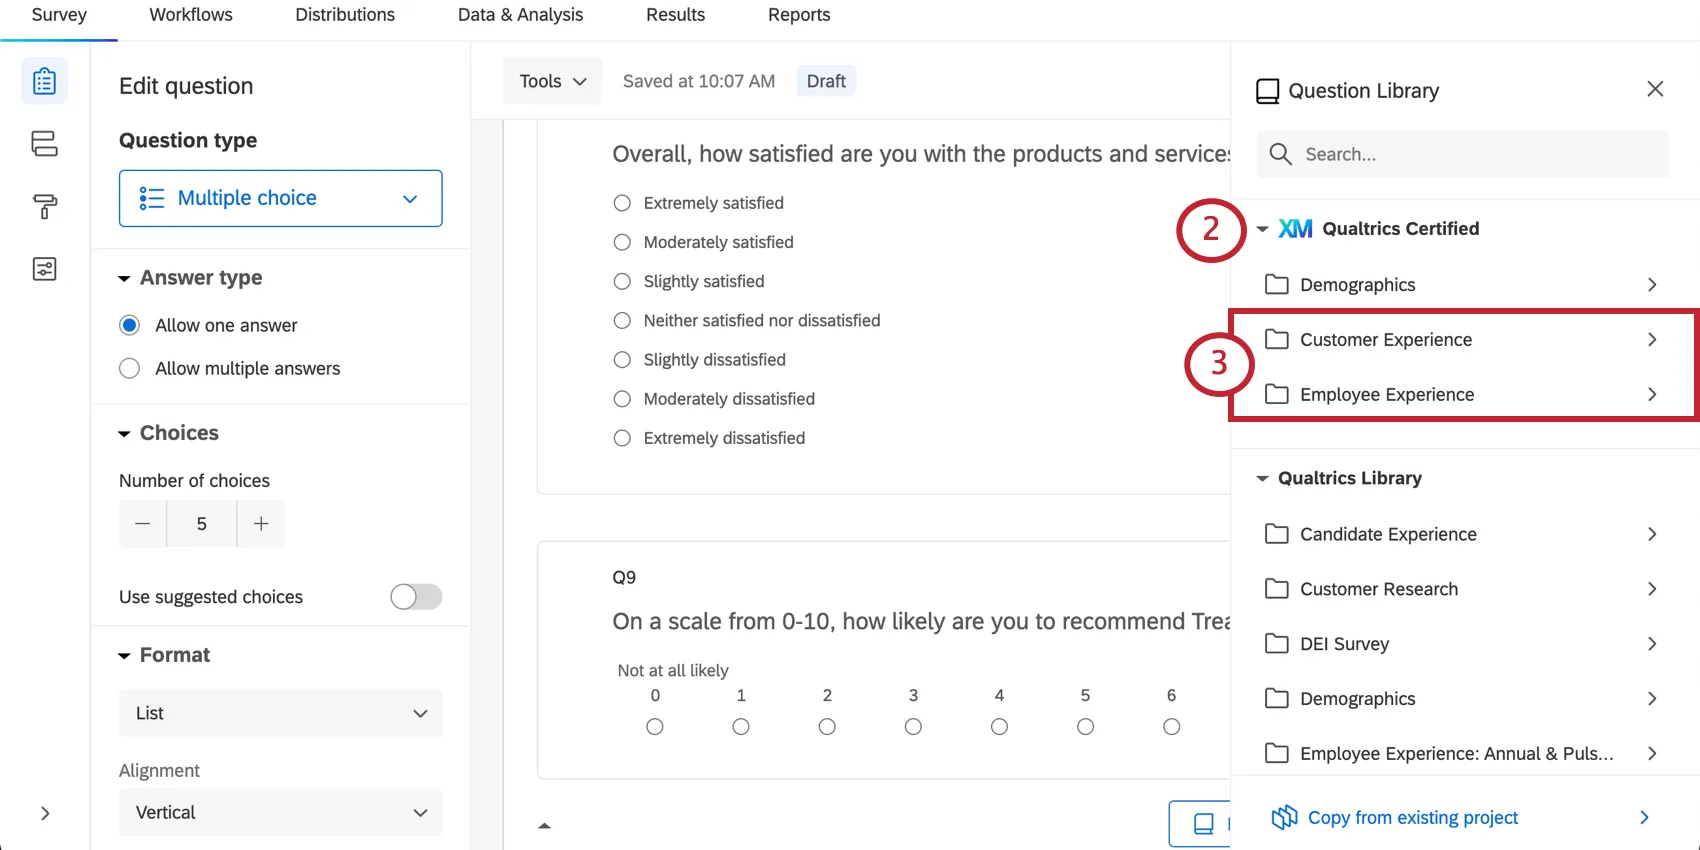Screen dimensions: 1700x850
Task: Enable the Use suggested choices toggle
Action: tap(416, 597)
